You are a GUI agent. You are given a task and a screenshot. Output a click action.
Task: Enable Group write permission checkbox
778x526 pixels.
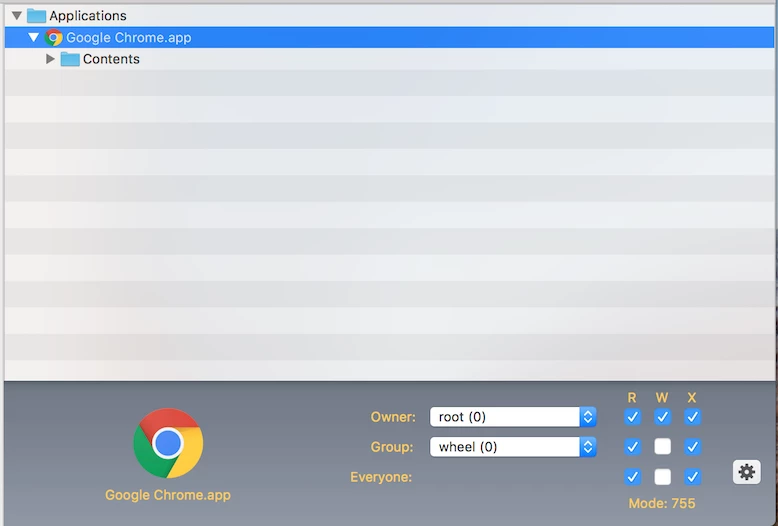[662, 447]
